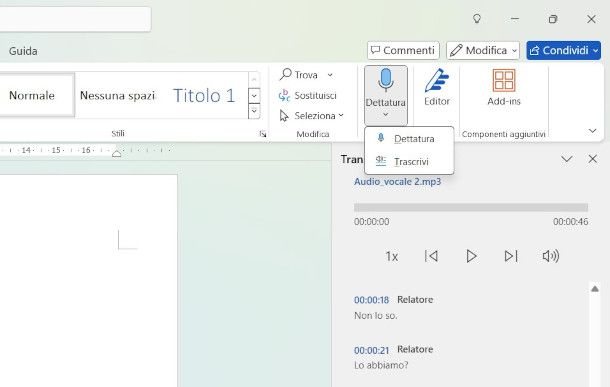This screenshot has height=387, width=610.
Task: Select the transcript text 'Lo abbiamo?'
Action: pyautogui.click(x=381, y=365)
